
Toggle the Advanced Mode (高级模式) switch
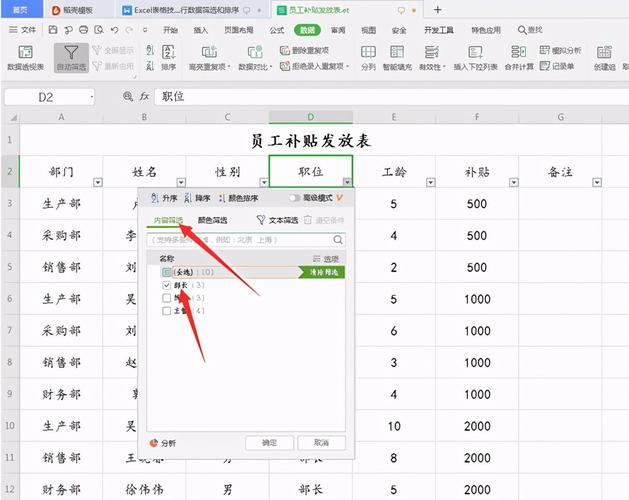(x=294, y=198)
